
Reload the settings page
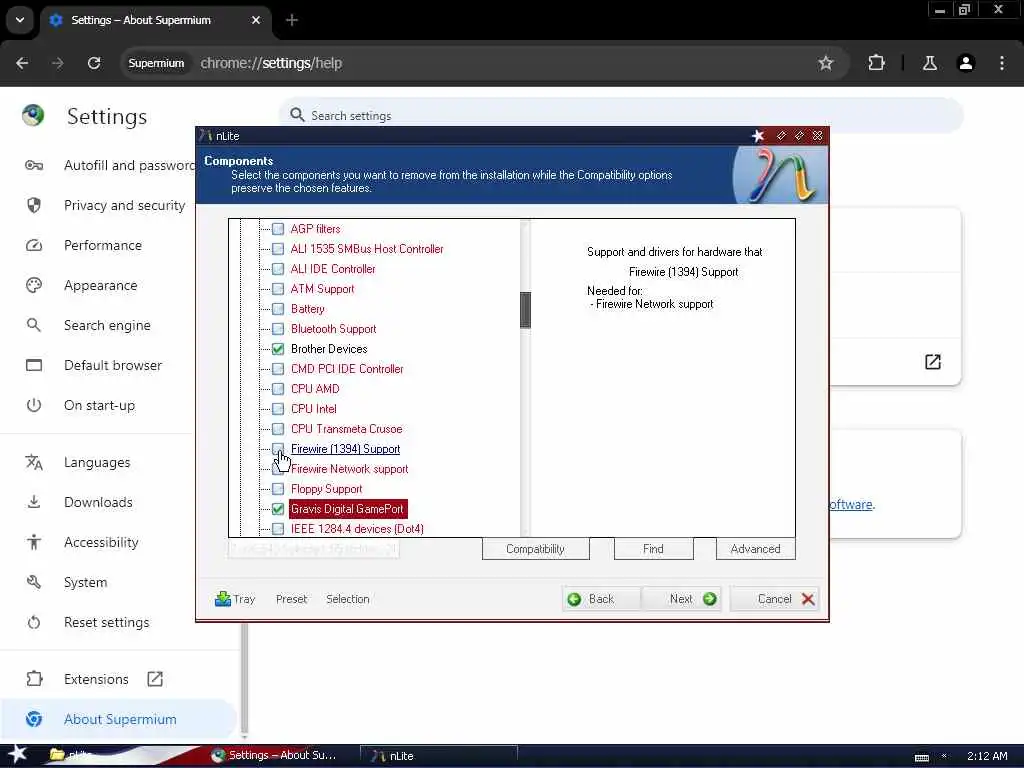pos(94,63)
